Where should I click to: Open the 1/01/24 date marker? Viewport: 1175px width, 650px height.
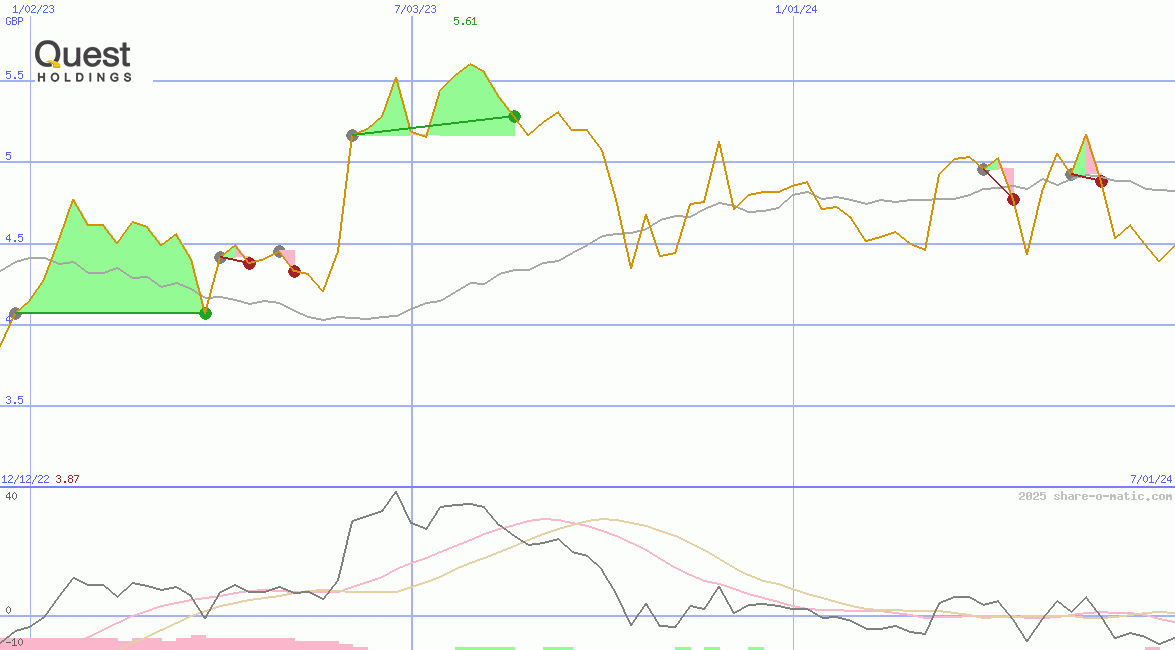[x=795, y=8]
